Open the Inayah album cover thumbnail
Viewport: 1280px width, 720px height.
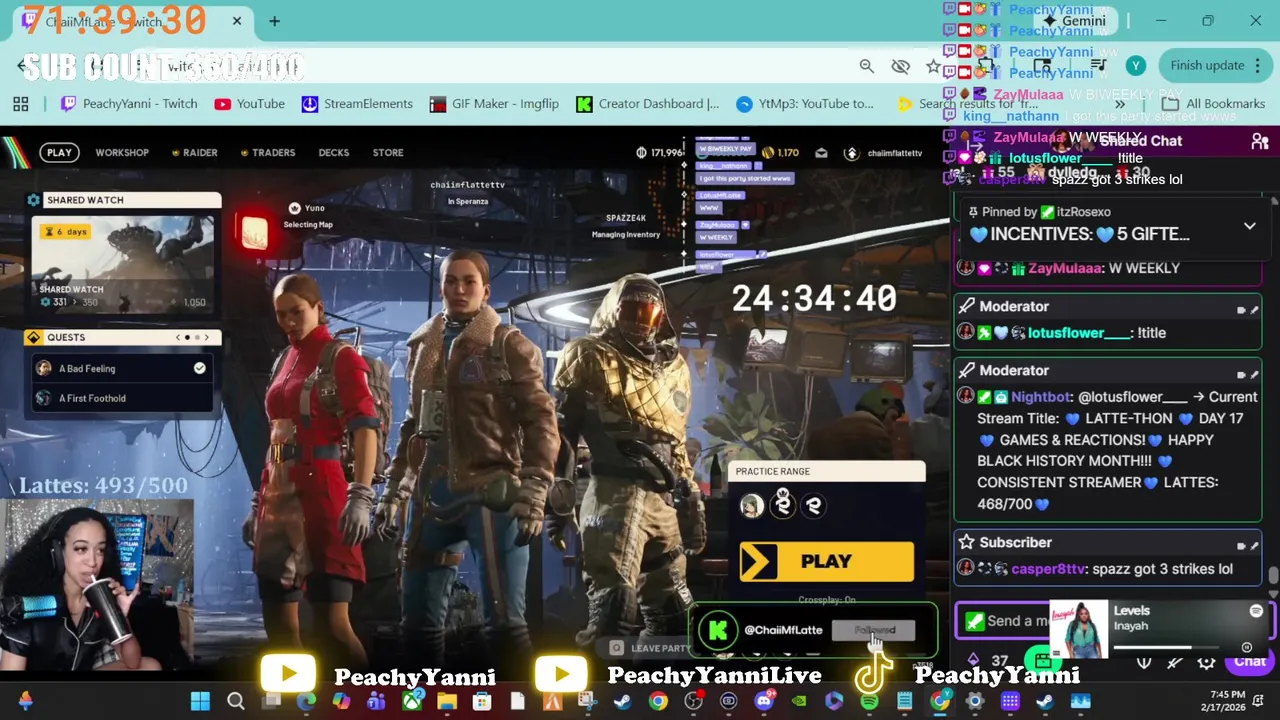(x=1079, y=629)
